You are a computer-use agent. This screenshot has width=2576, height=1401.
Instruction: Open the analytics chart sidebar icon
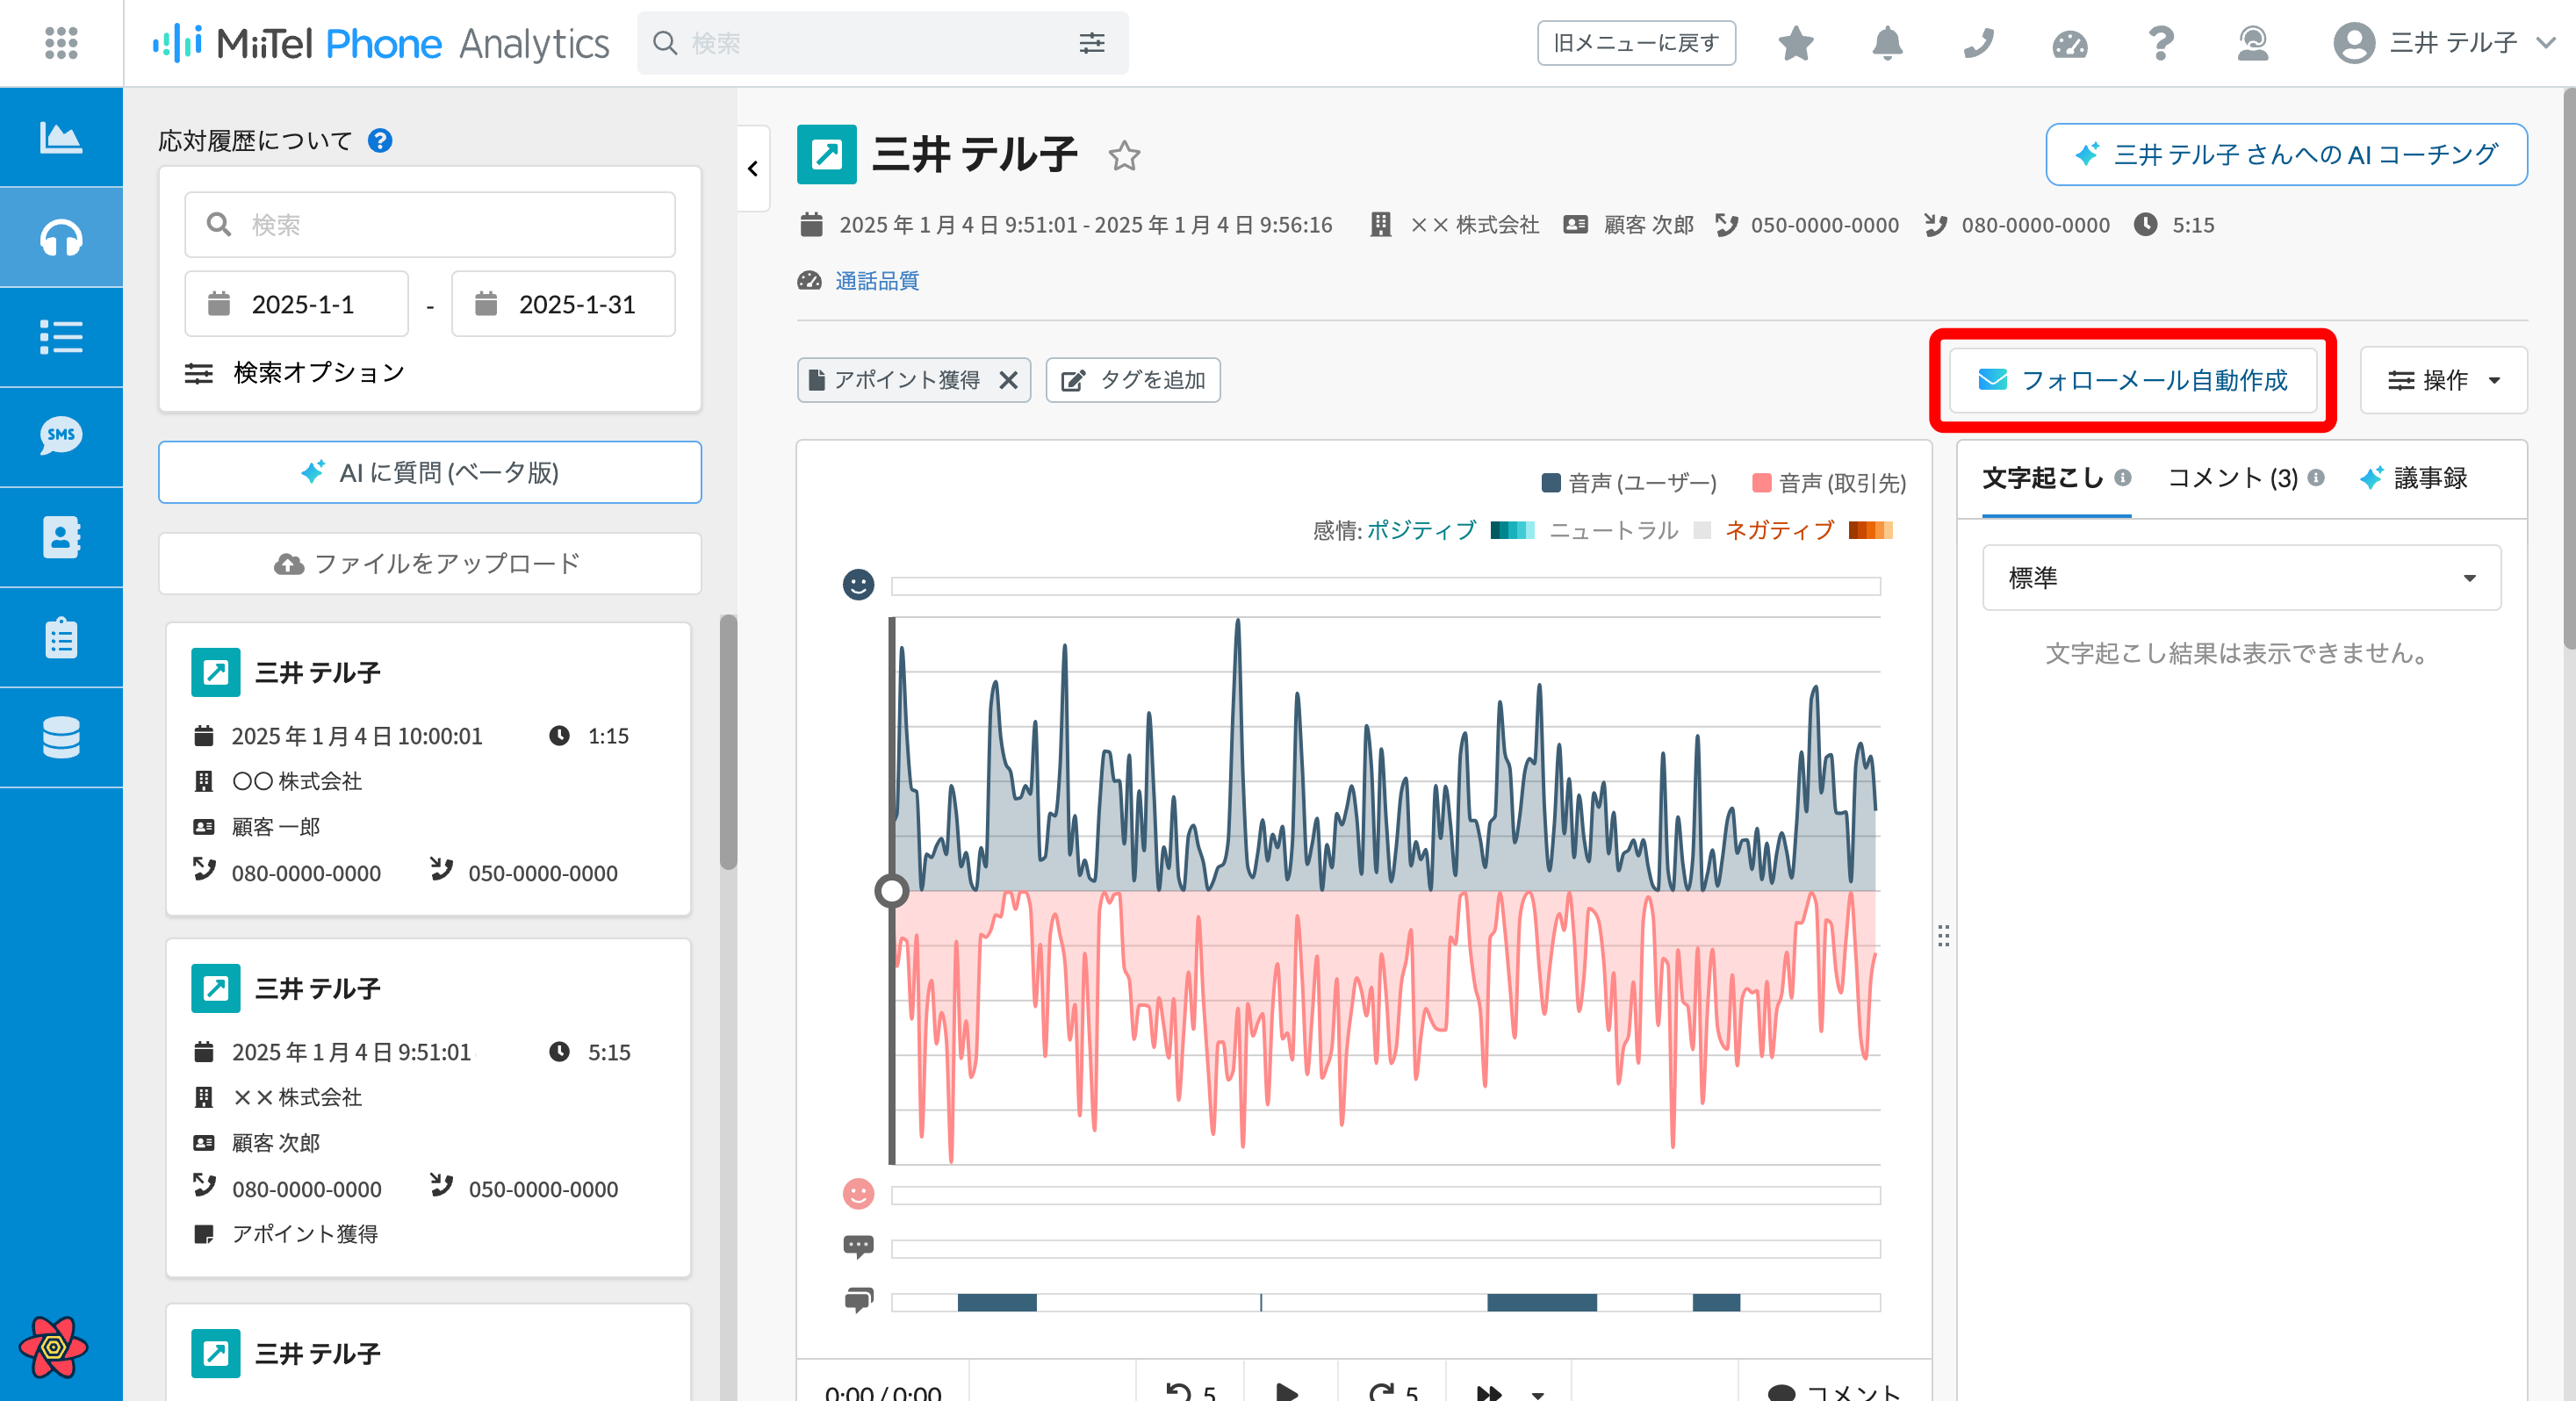(x=61, y=137)
